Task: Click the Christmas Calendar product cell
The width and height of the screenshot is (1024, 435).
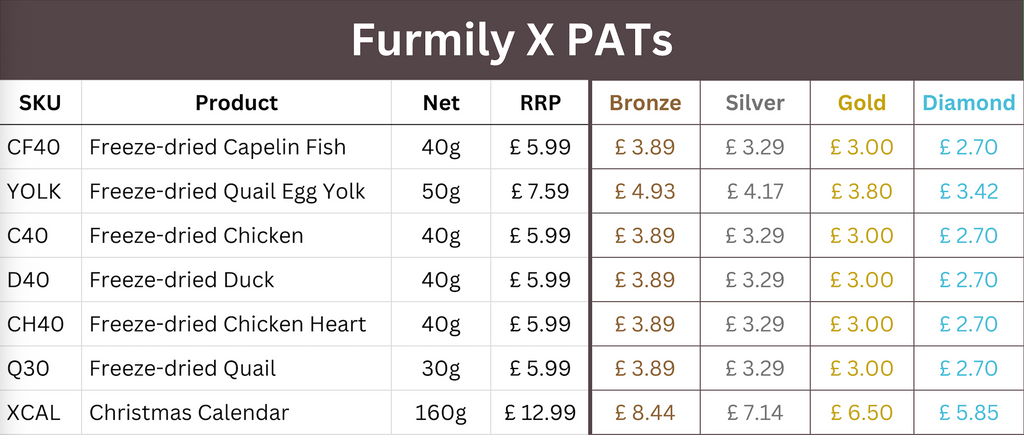Action: 189,412
